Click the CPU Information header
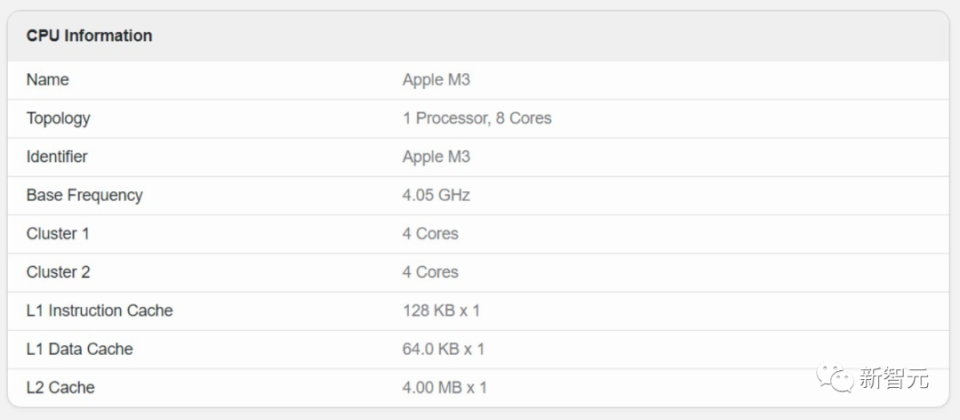Viewport: 960px width, 420px height. click(x=89, y=36)
